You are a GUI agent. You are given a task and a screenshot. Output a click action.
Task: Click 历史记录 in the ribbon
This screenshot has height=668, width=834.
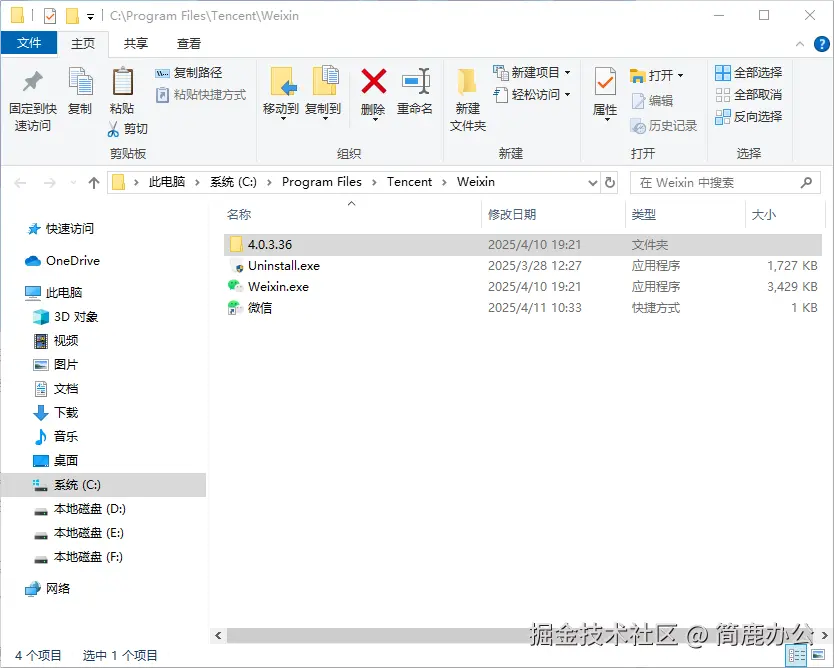[x=664, y=126]
